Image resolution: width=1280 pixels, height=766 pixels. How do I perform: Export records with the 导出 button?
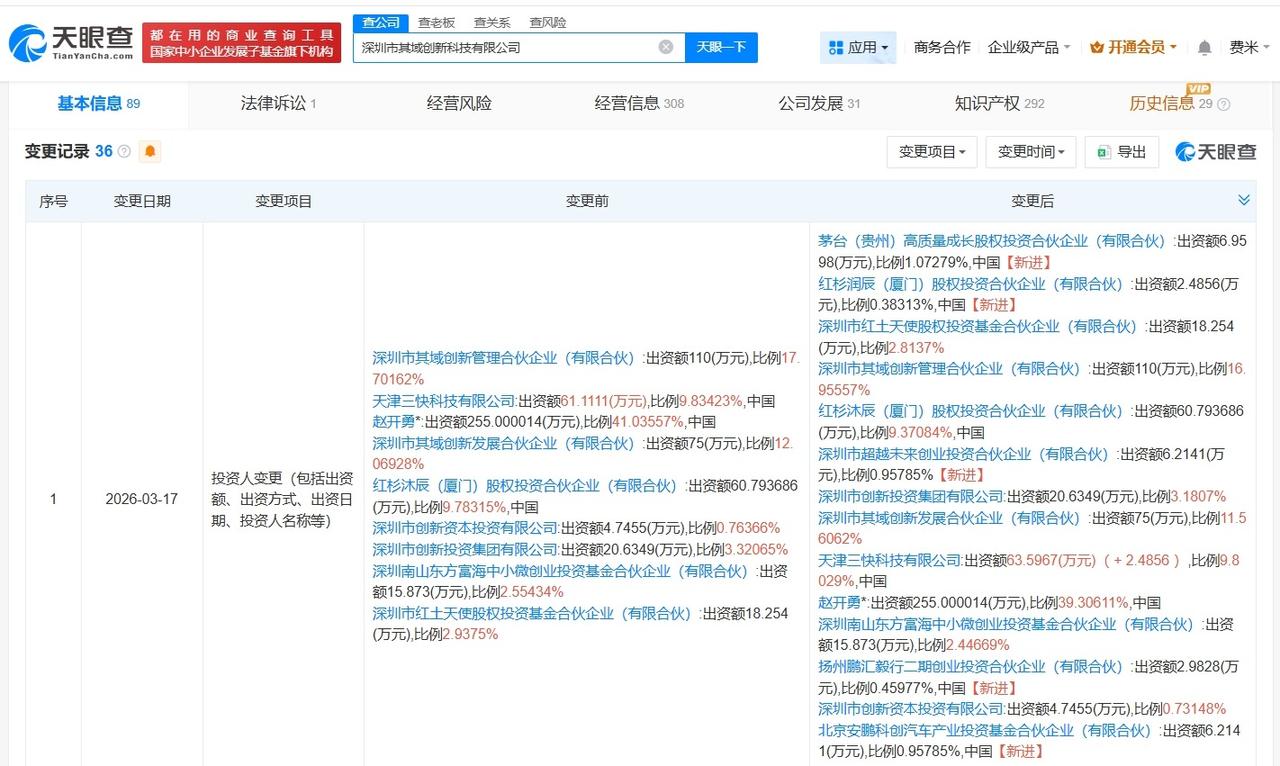(x=1121, y=152)
